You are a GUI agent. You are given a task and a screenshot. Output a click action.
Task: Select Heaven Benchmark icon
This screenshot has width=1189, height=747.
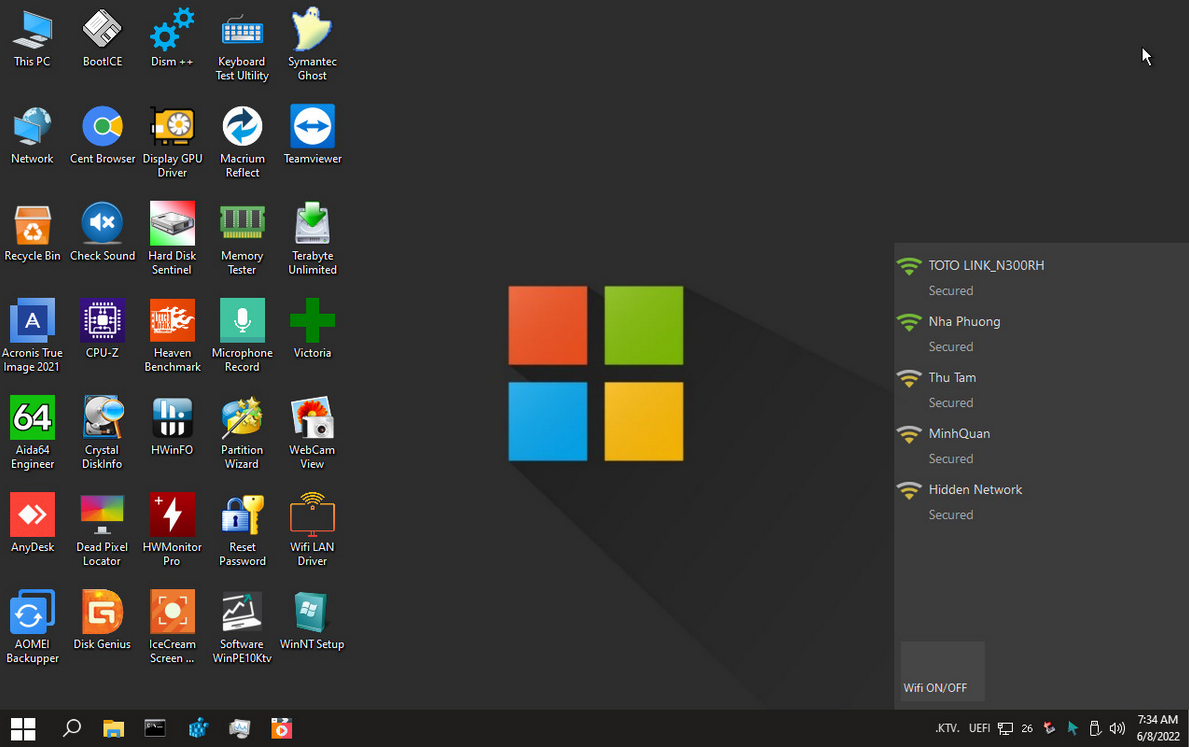pos(172,336)
